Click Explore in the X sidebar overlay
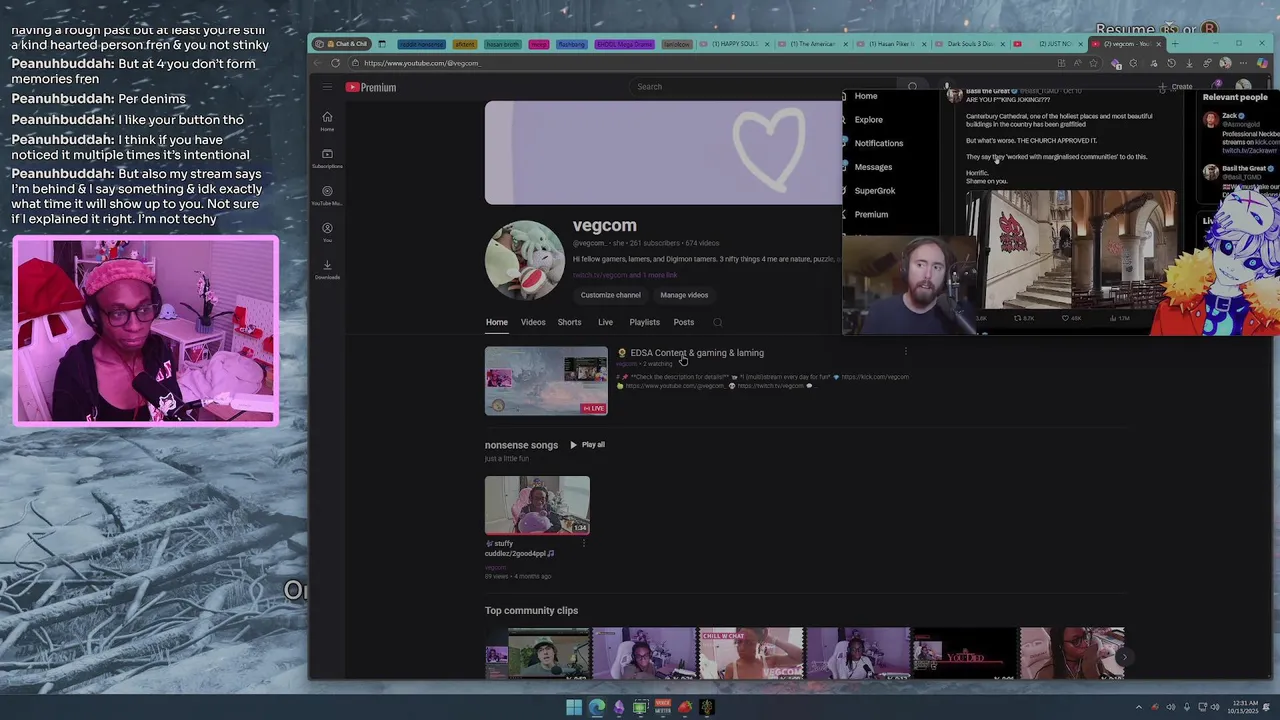 [x=868, y=119]
